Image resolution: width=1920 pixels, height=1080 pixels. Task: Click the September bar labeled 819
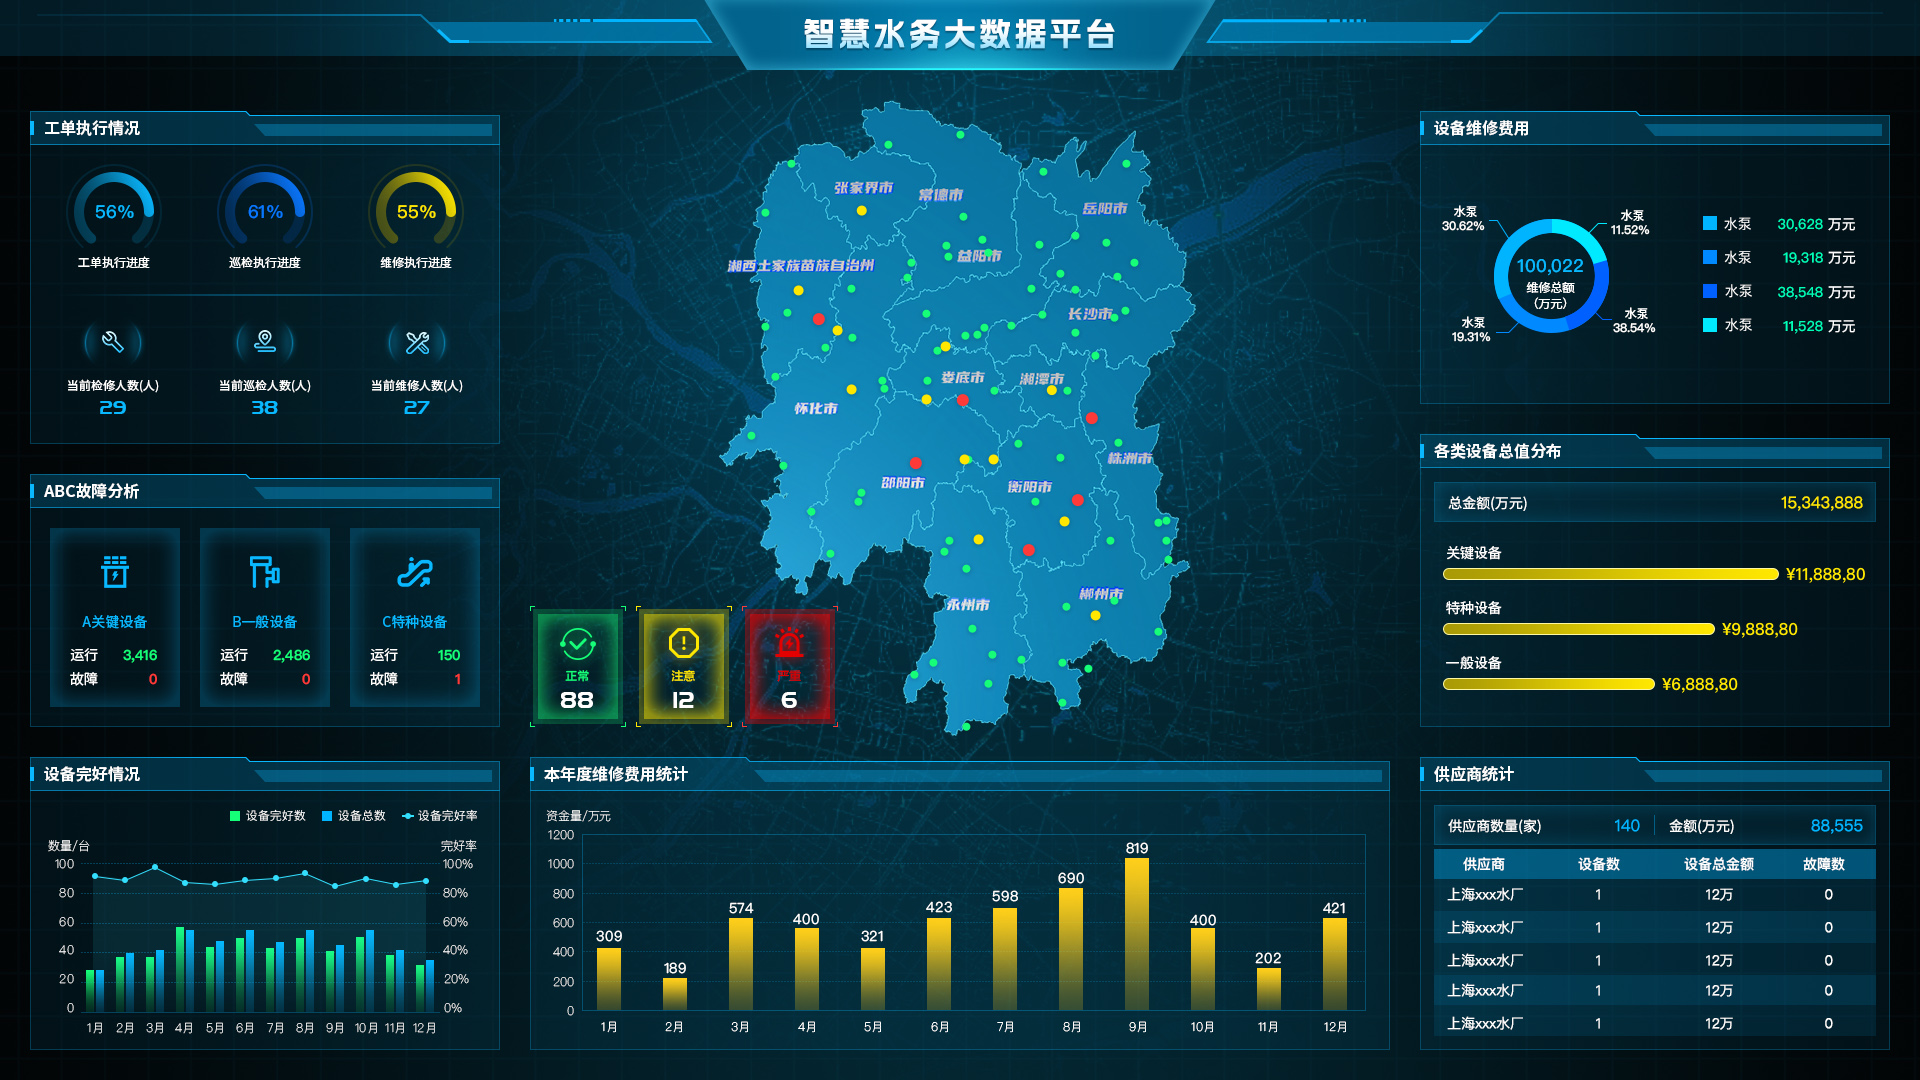pos(1137,932)
